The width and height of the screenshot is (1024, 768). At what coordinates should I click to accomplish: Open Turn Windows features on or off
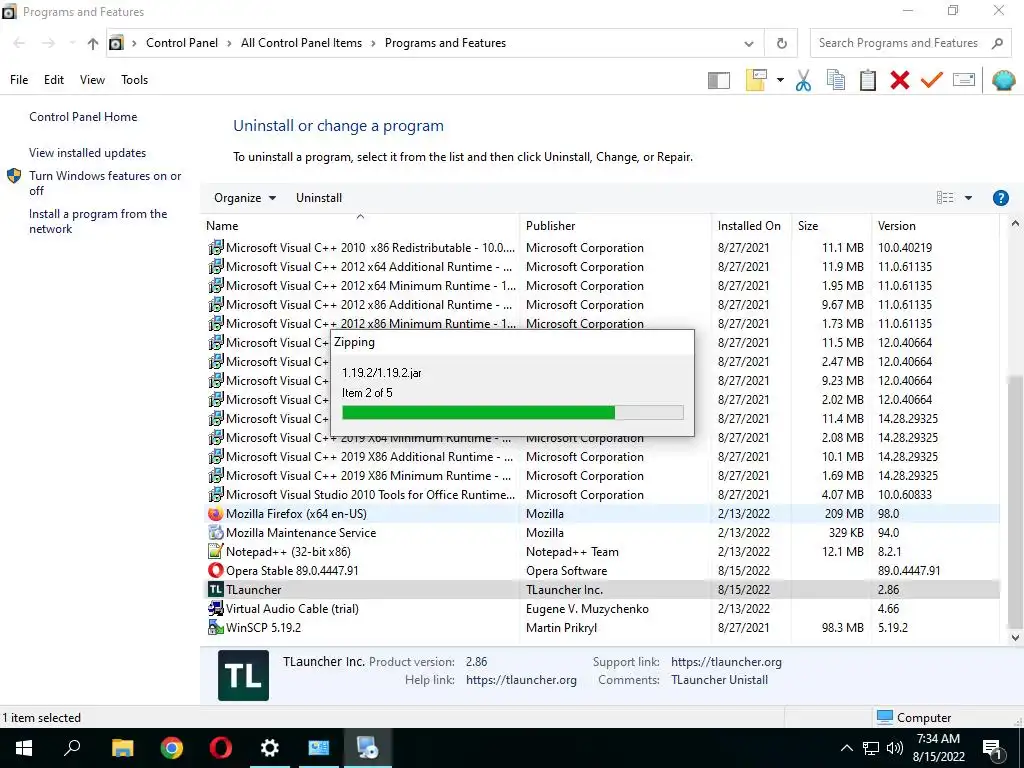pyautogui.click(x=105, y=183)
